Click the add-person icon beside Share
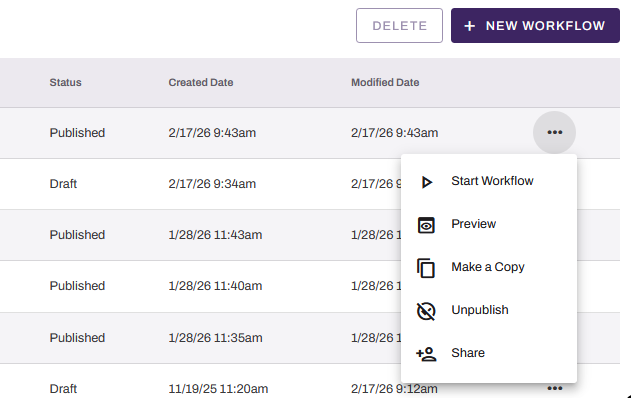 pos(426,354)
